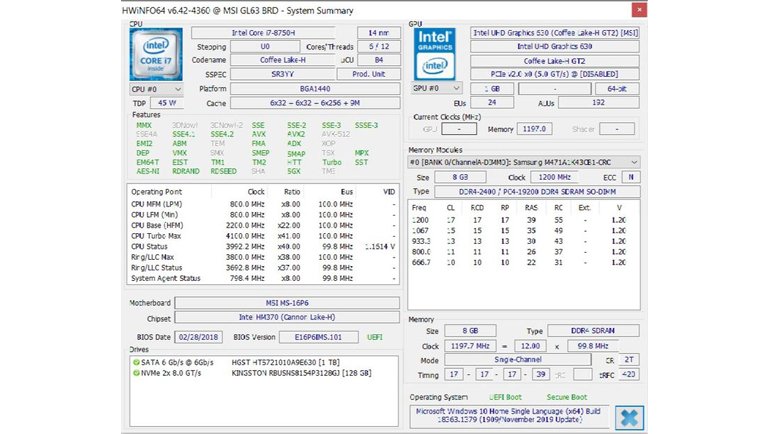Click the memory clock 1197.7 MHz field
The width and height of the screenshot is (770, 434).
pyautogui.click(x=470, y=346)
